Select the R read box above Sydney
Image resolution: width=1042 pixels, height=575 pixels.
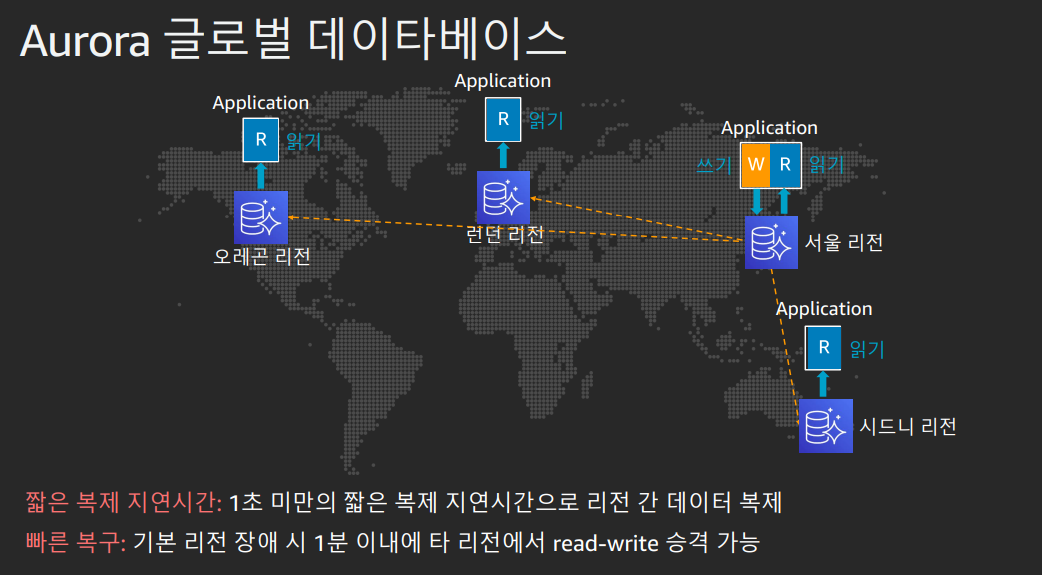[x=823, y=348]
